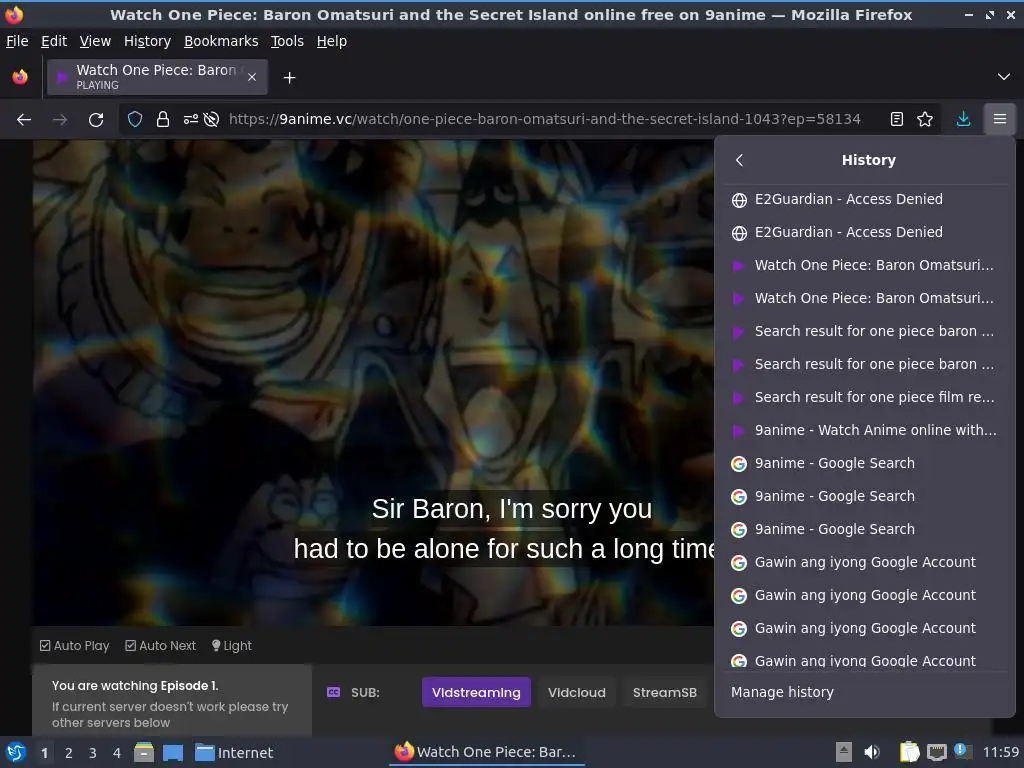
Task: Close the Watch One Piece tab
Action: pos(252,77)
